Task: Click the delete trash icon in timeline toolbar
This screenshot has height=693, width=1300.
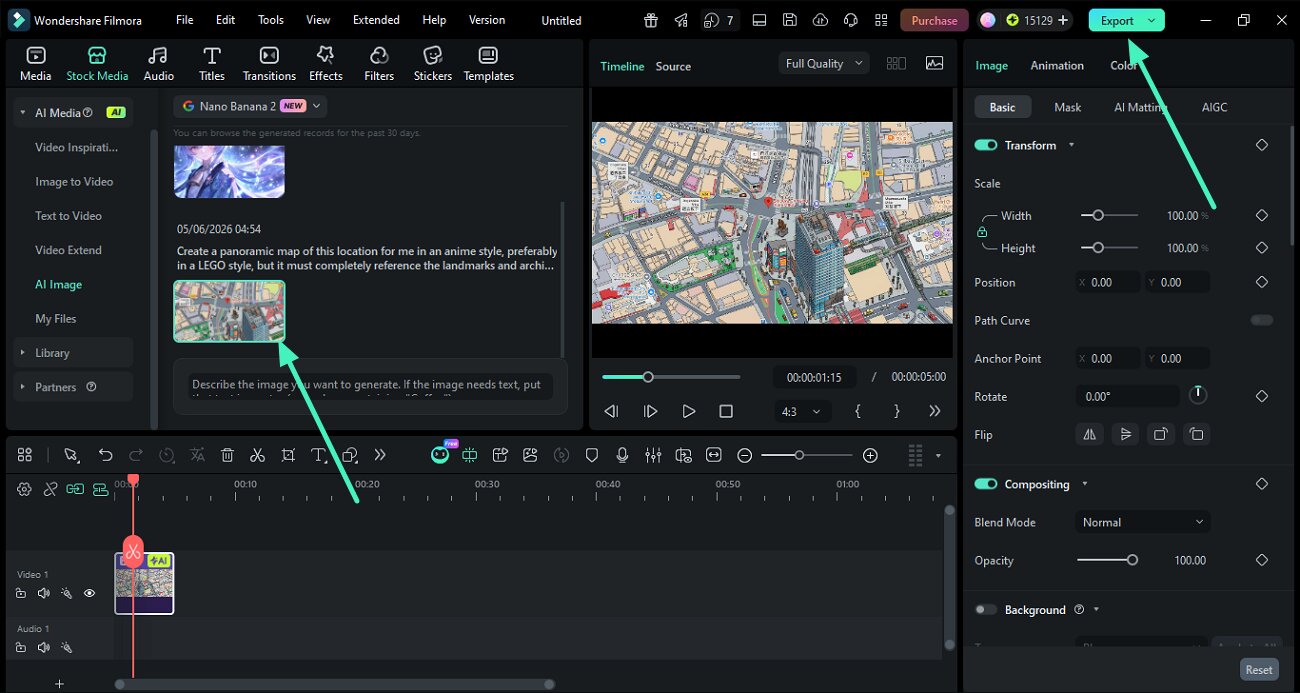Action: 227,455
